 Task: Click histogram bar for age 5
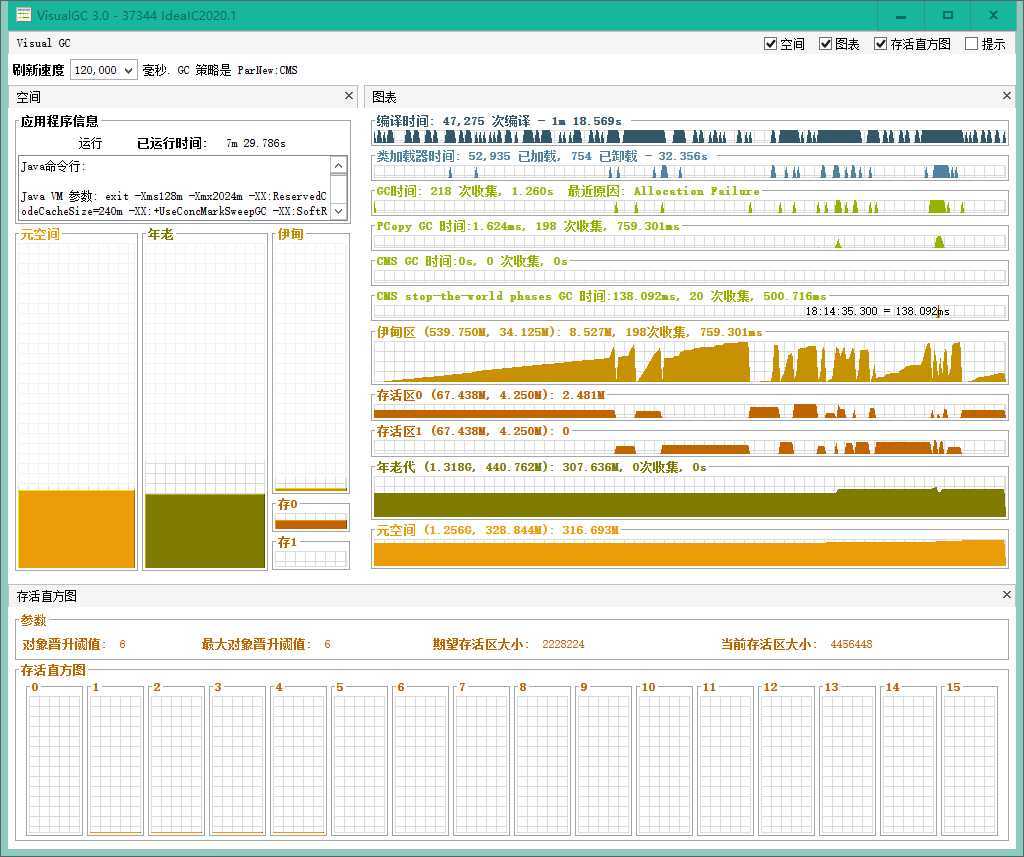coord(360,764)
